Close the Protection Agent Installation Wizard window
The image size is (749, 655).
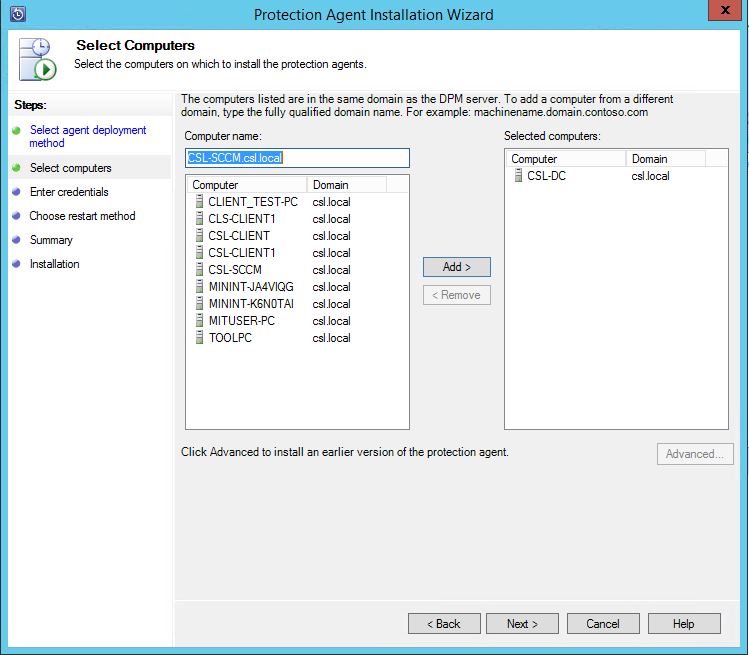click(725, 10)
